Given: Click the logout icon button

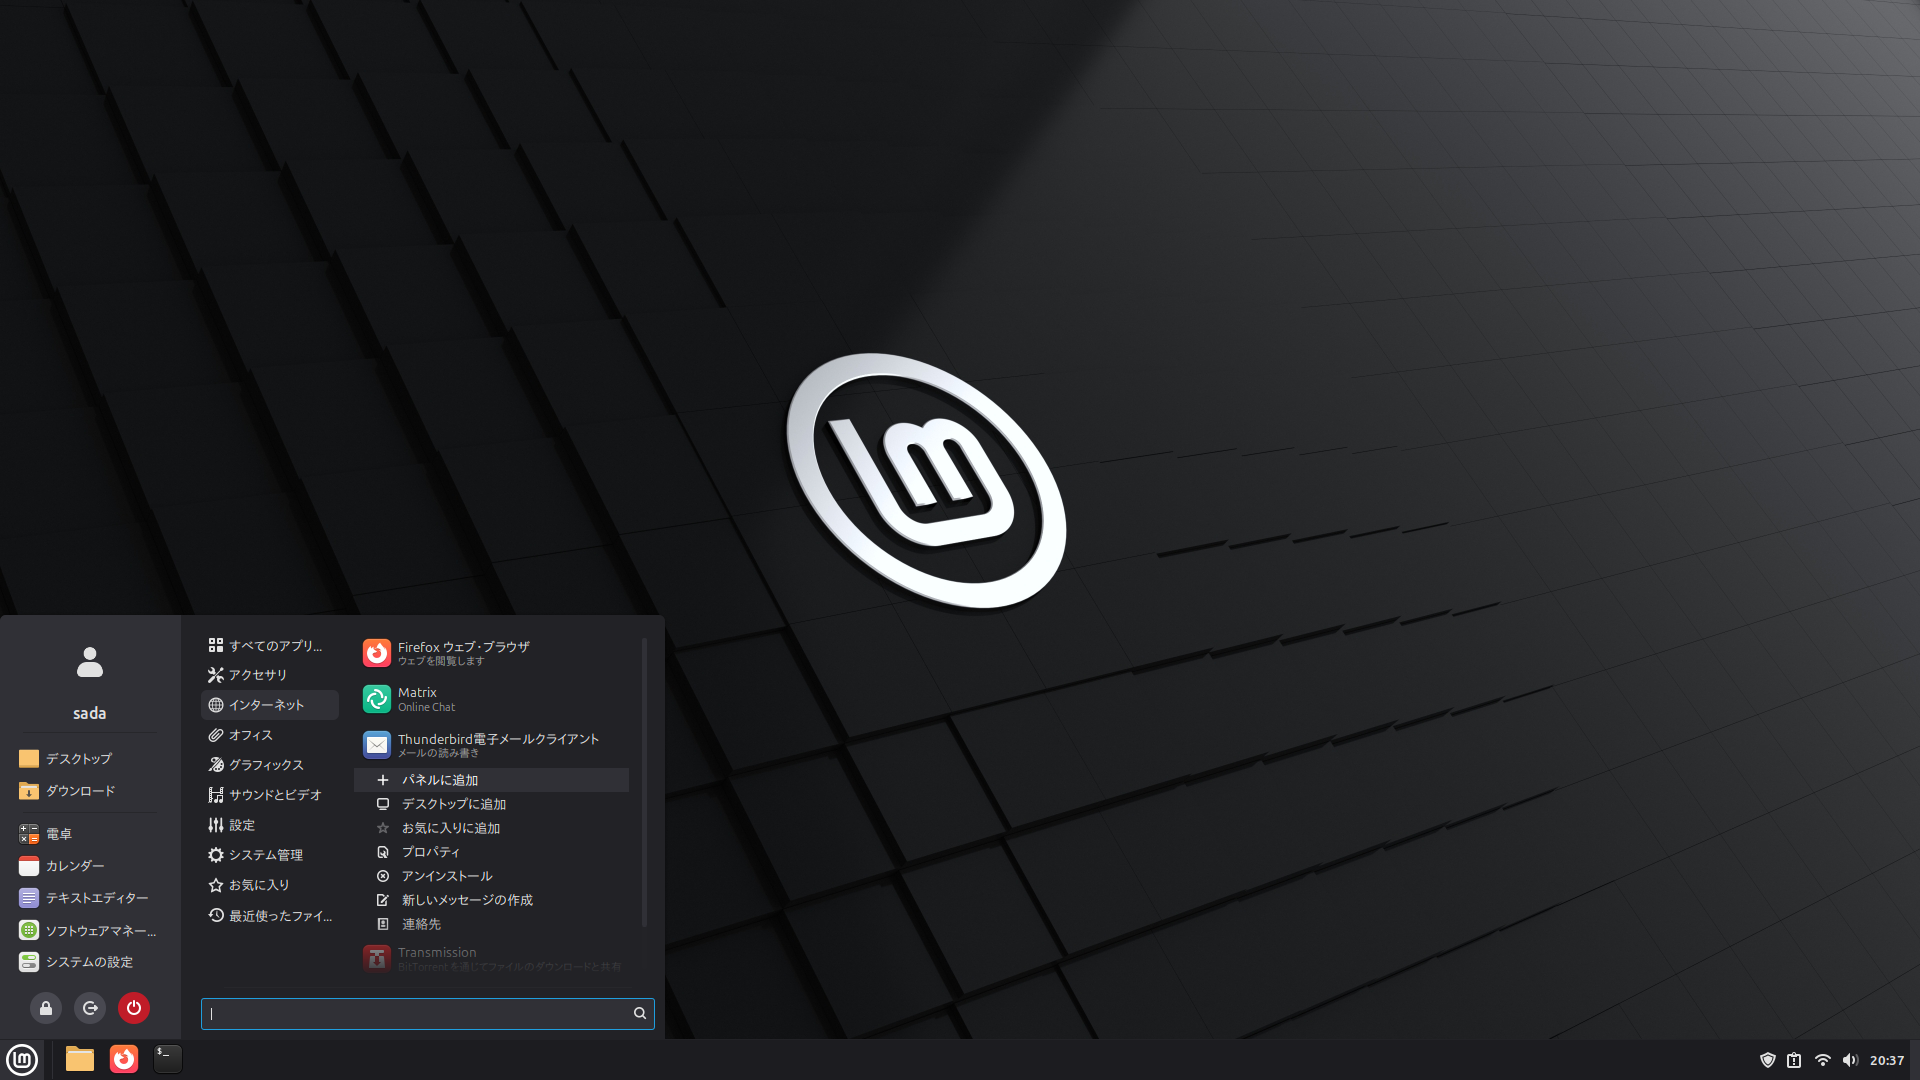Looking at the screenshot, I should [x=90, y=1008].
